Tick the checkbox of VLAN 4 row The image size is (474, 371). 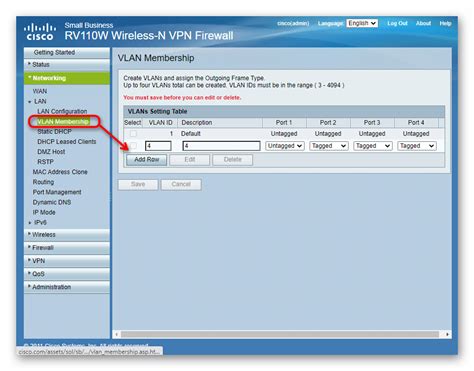click(133, 146)
